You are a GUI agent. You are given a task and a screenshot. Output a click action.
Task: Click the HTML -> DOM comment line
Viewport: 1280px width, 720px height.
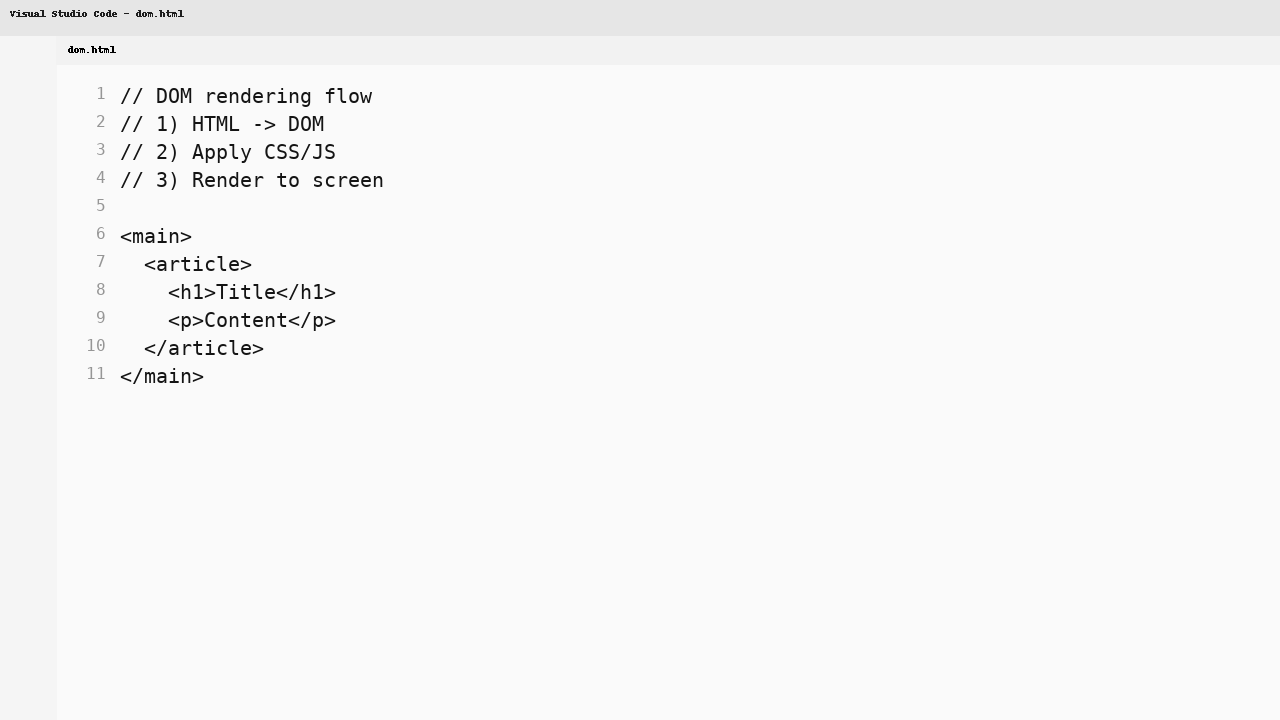221,124
